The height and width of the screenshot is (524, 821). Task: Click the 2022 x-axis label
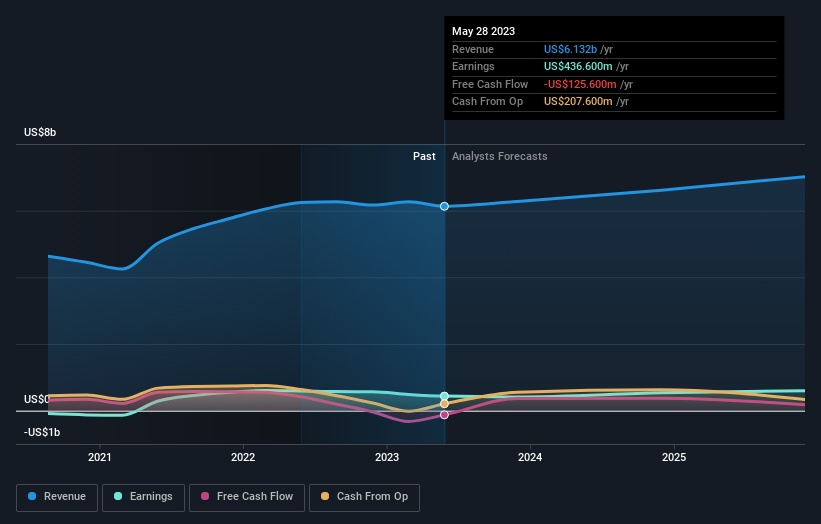click(243, 457)
